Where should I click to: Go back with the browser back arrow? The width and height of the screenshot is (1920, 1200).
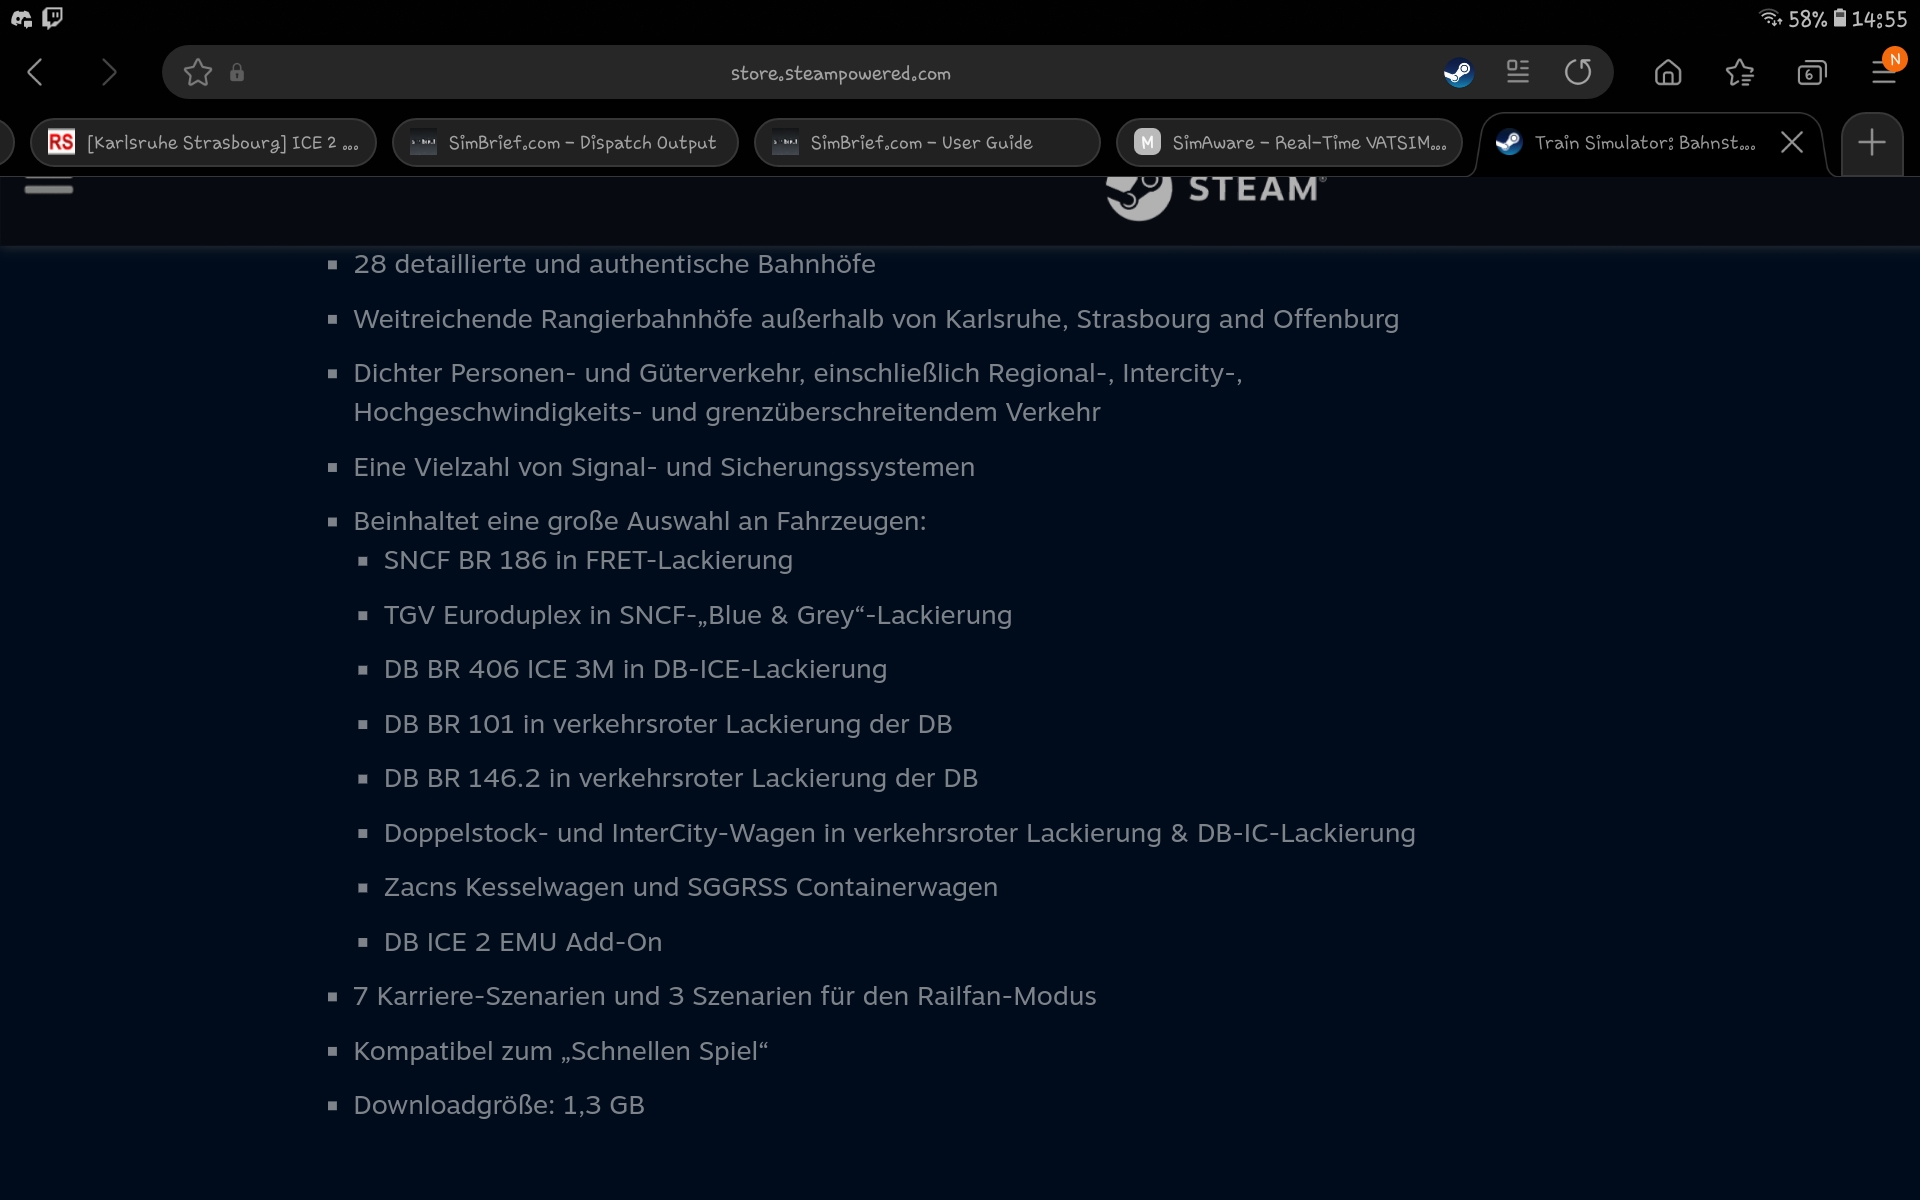pyautogui.click(x=36, y=72)
